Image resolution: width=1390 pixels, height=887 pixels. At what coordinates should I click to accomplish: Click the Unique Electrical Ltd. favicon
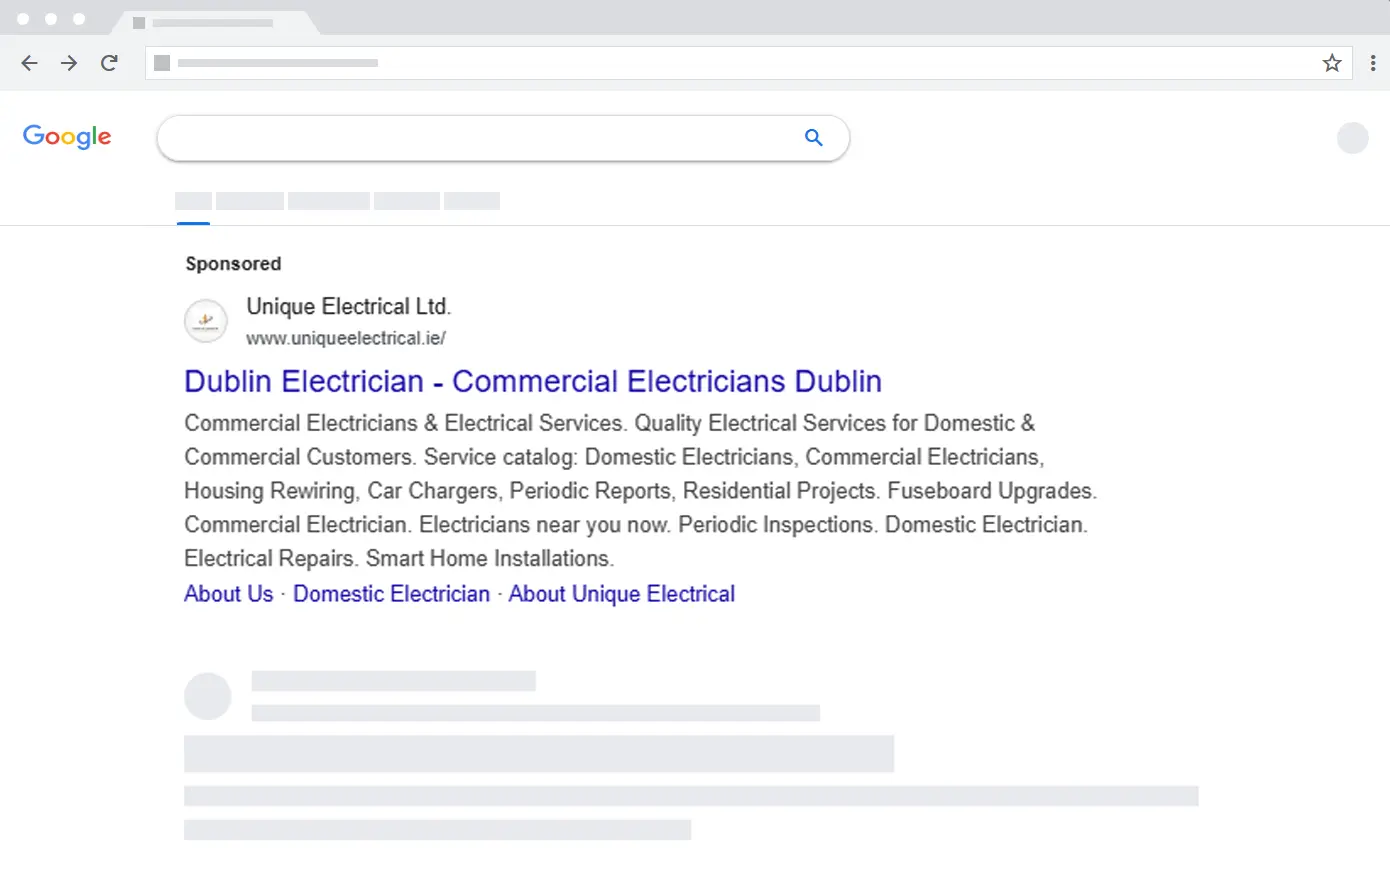coord(206,321)
